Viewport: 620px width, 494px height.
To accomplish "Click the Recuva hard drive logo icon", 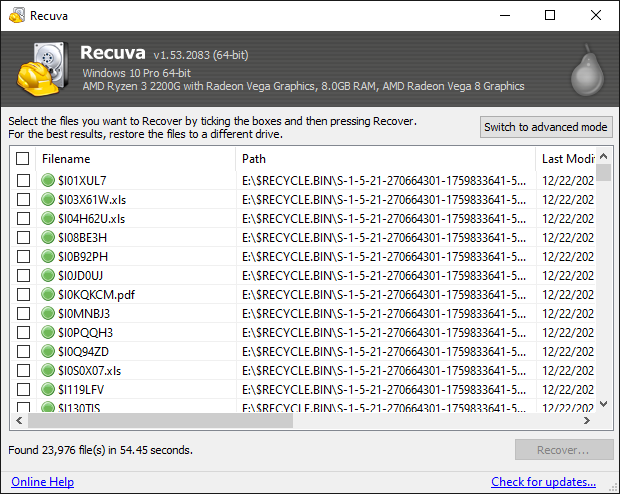I will (41, 70).
